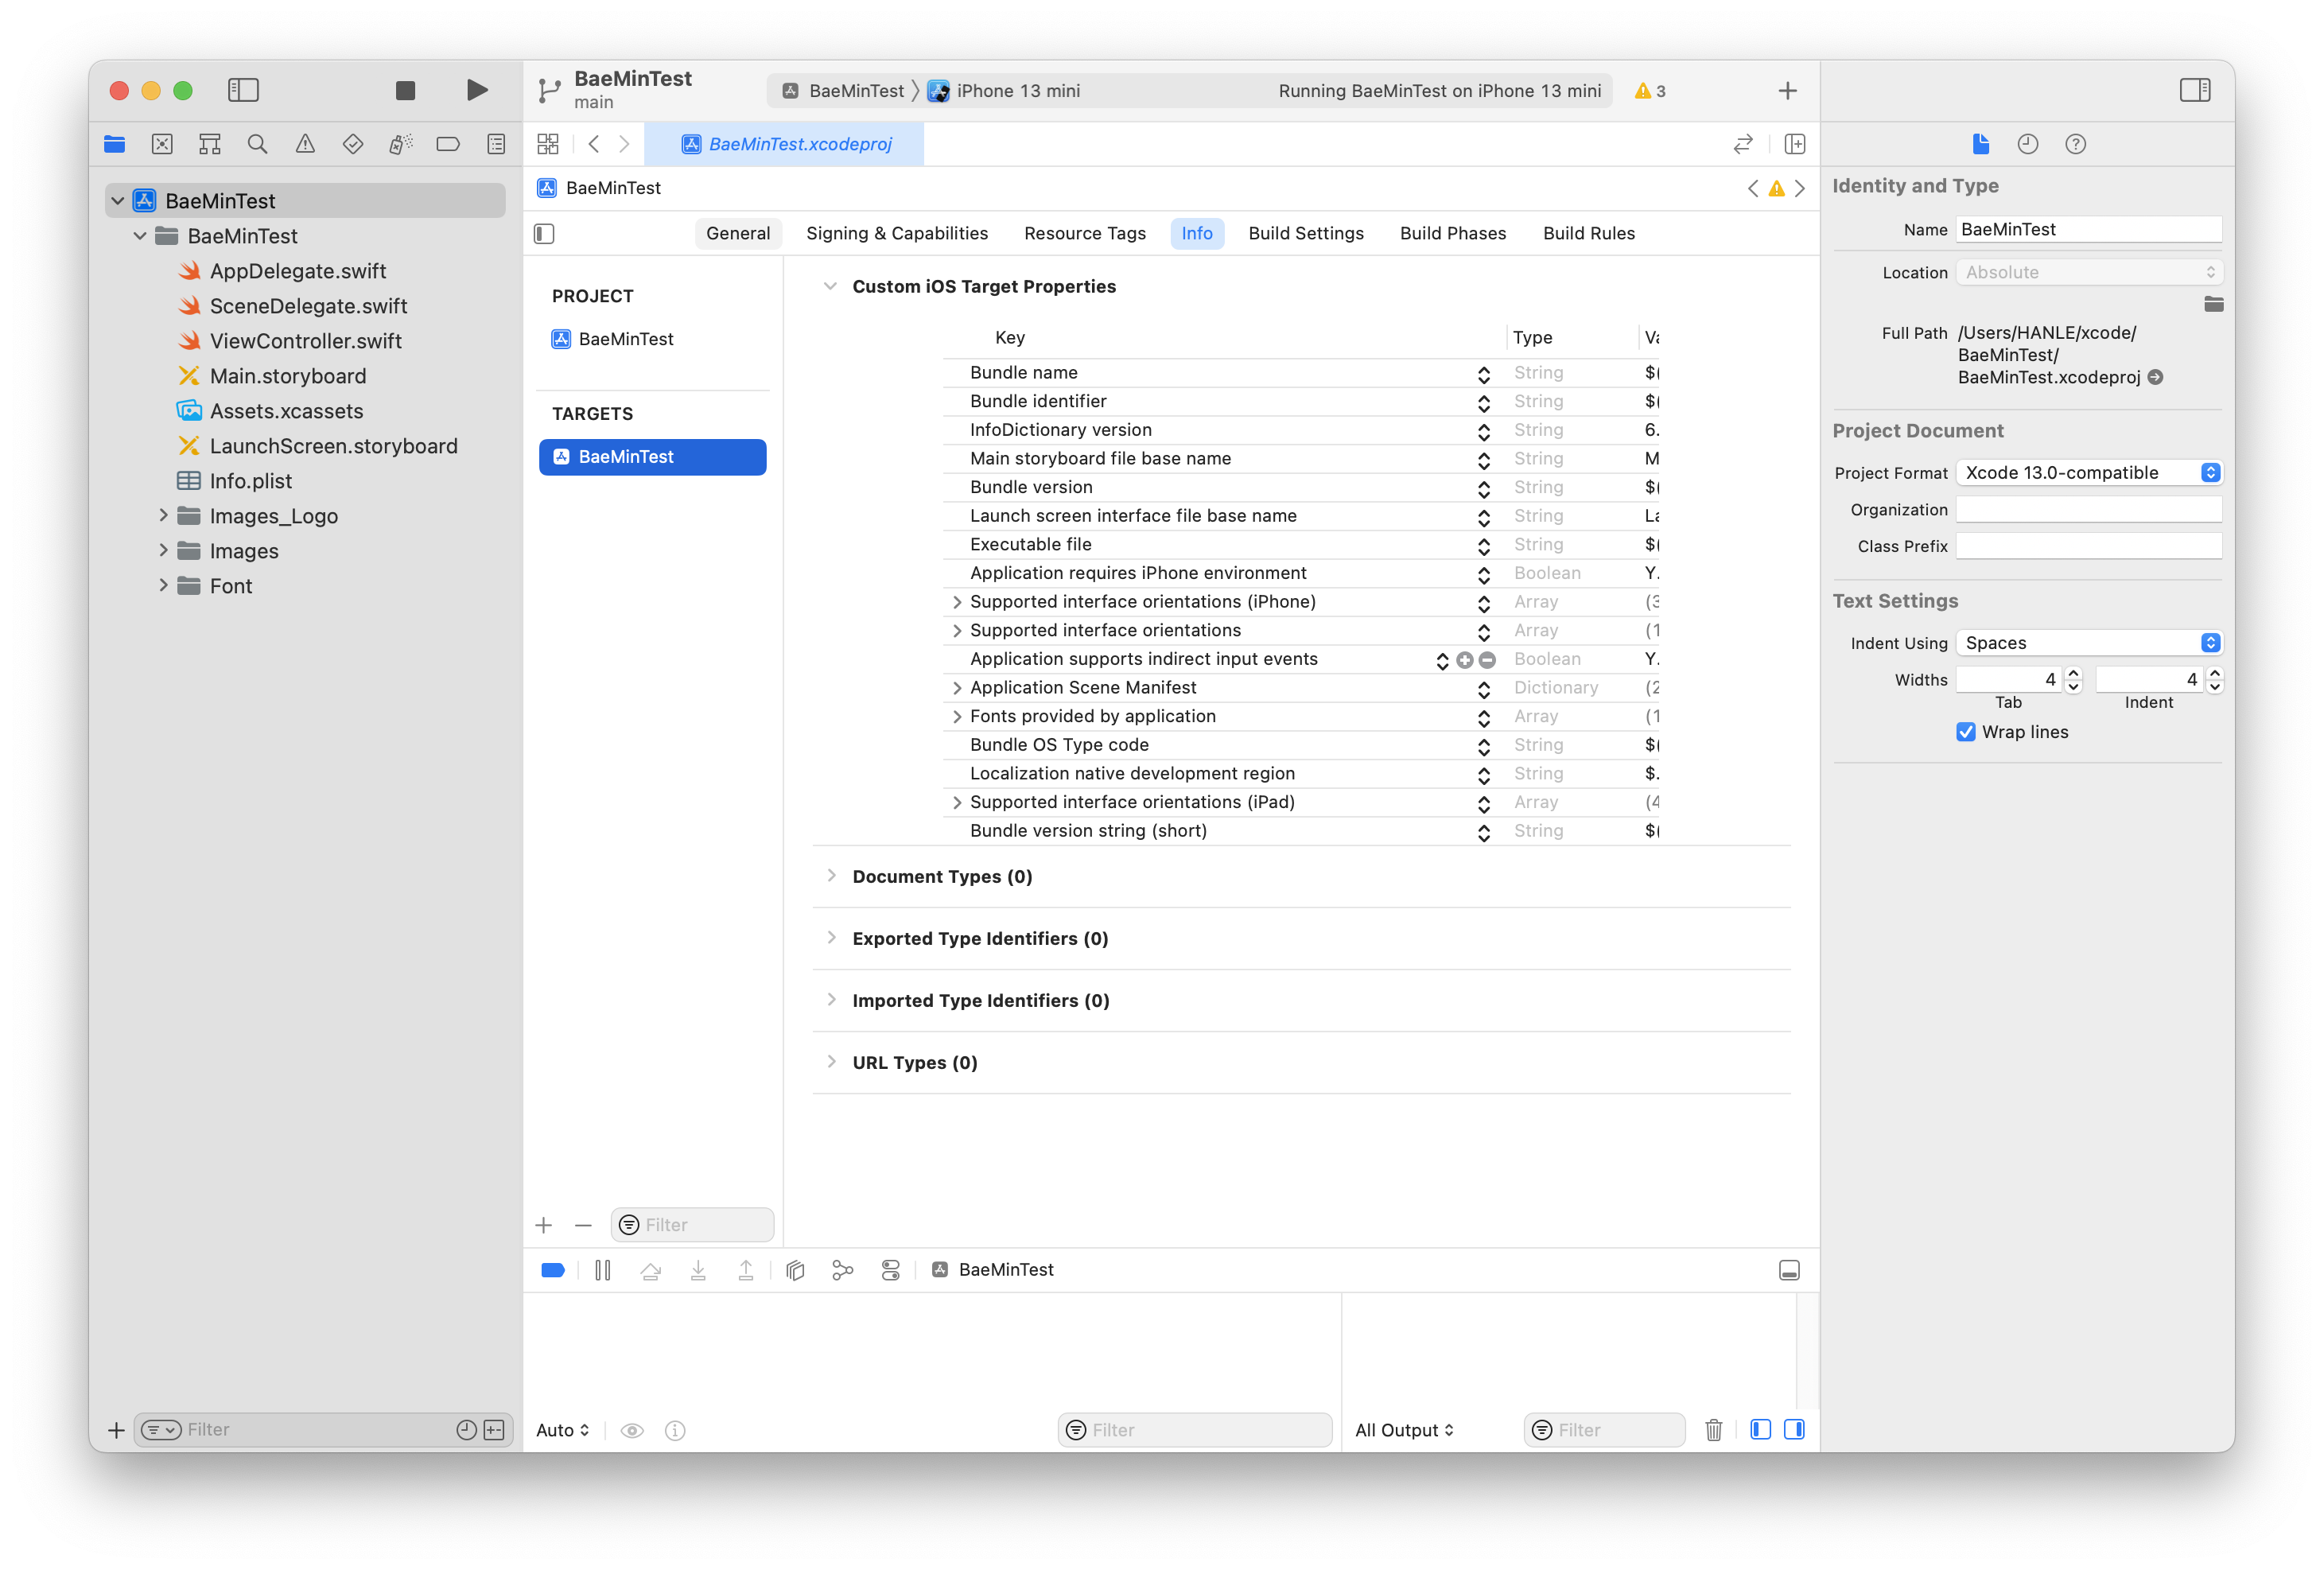Open the Debug Memory Graph icon
The image size is (2324, 1570).
point(842,1270)
